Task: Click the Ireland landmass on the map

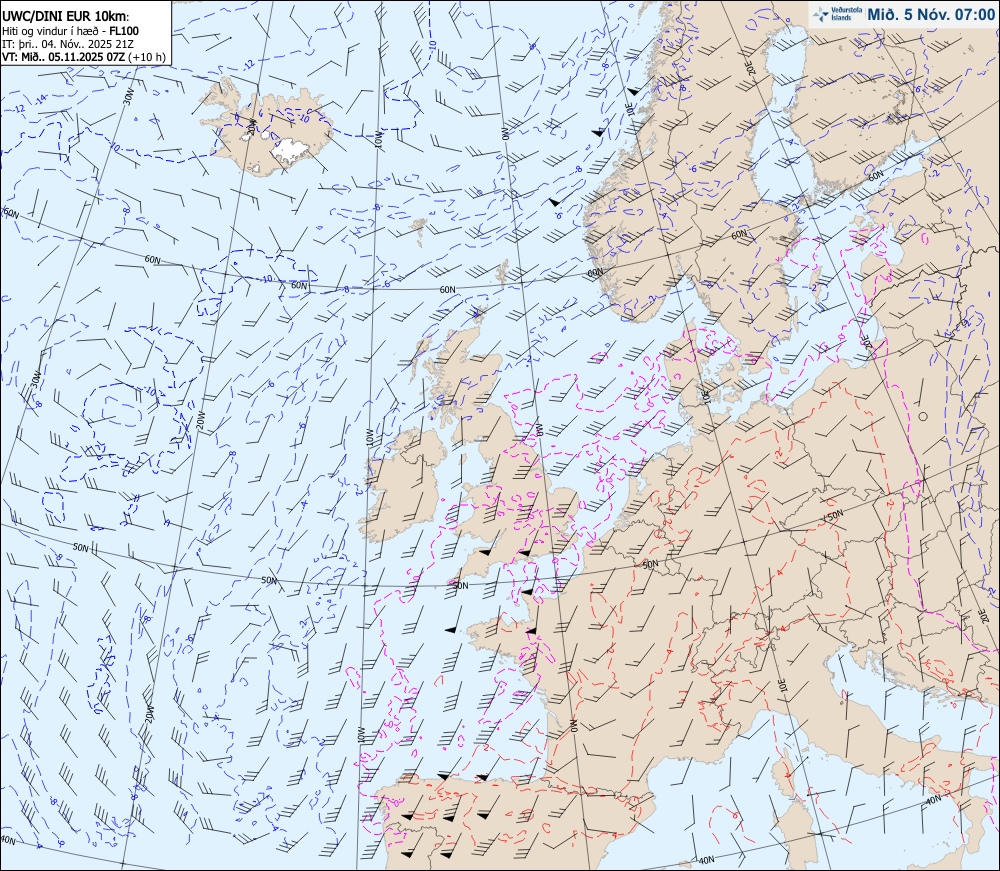Action: click(403, 485)
